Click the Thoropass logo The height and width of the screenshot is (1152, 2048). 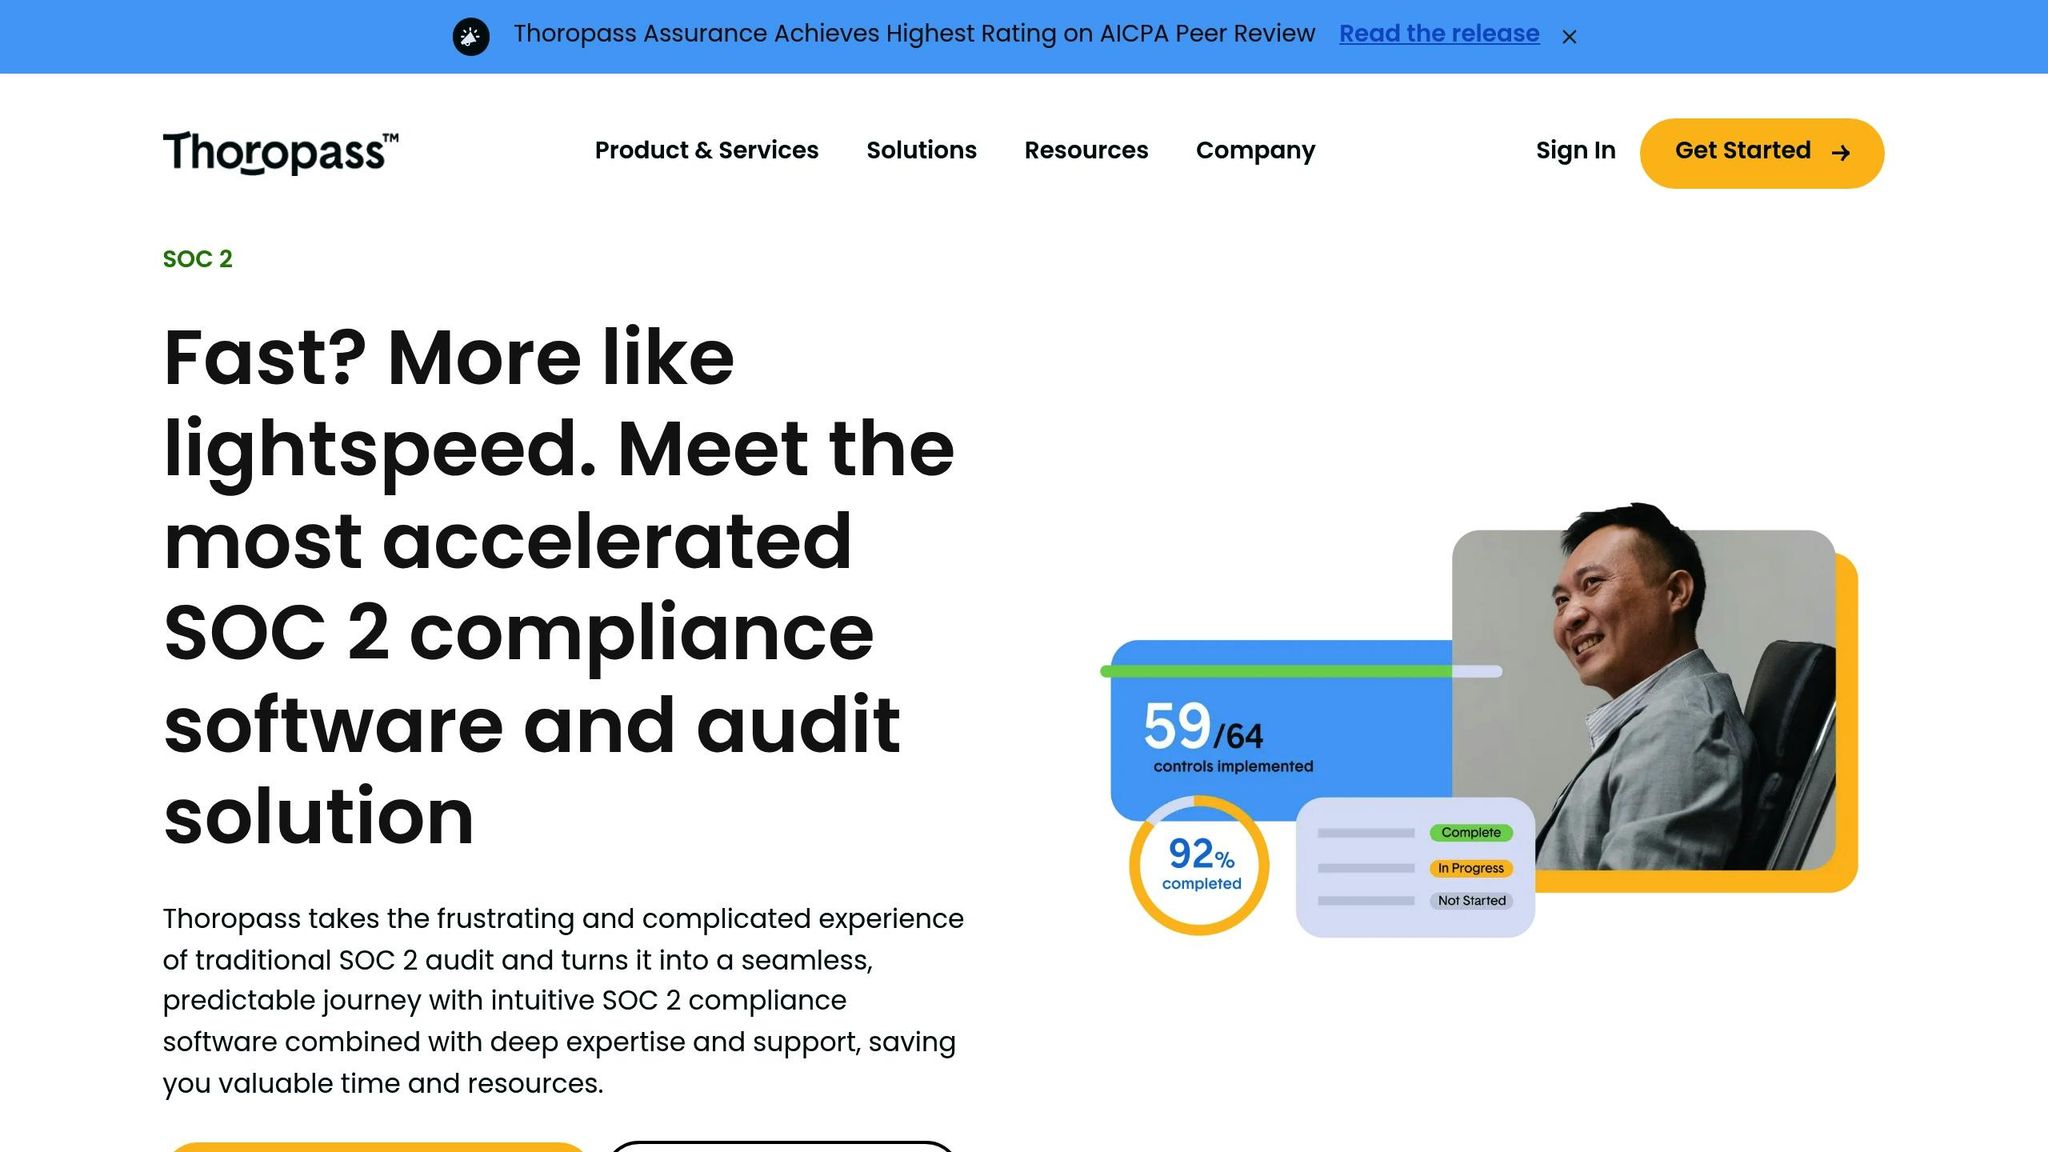click(x=280, y=152)
